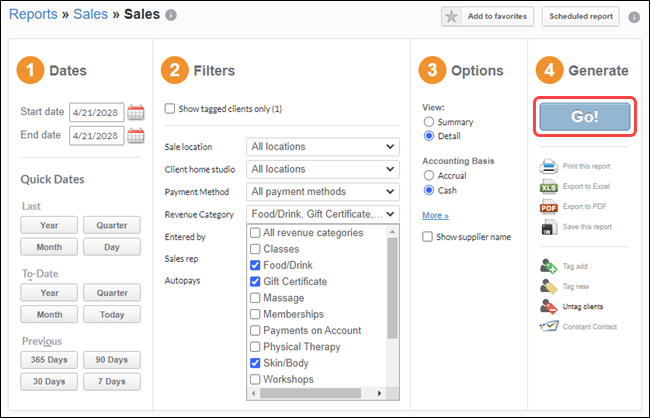Open the Start date calendar picker icon
This screenshot has width=650, height=418.
coord(136,112)
